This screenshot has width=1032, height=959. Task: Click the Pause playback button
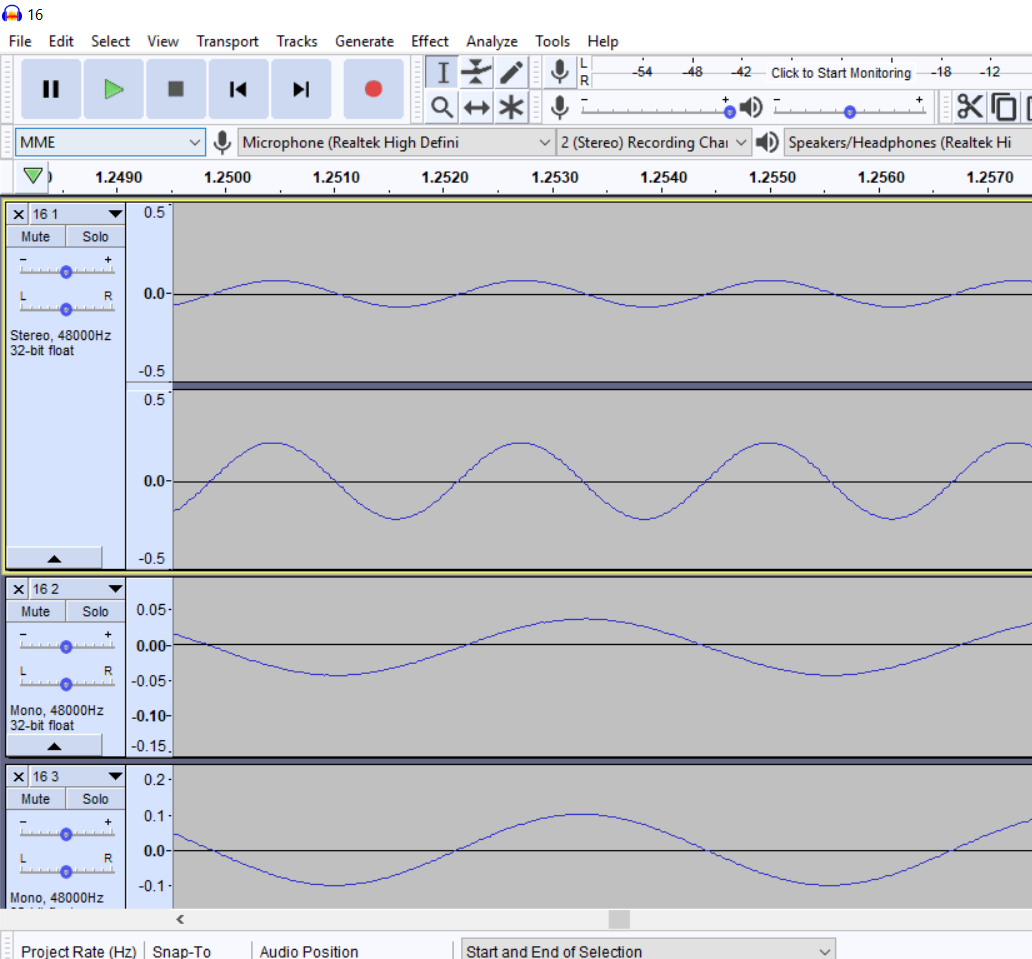coord(51,89)
